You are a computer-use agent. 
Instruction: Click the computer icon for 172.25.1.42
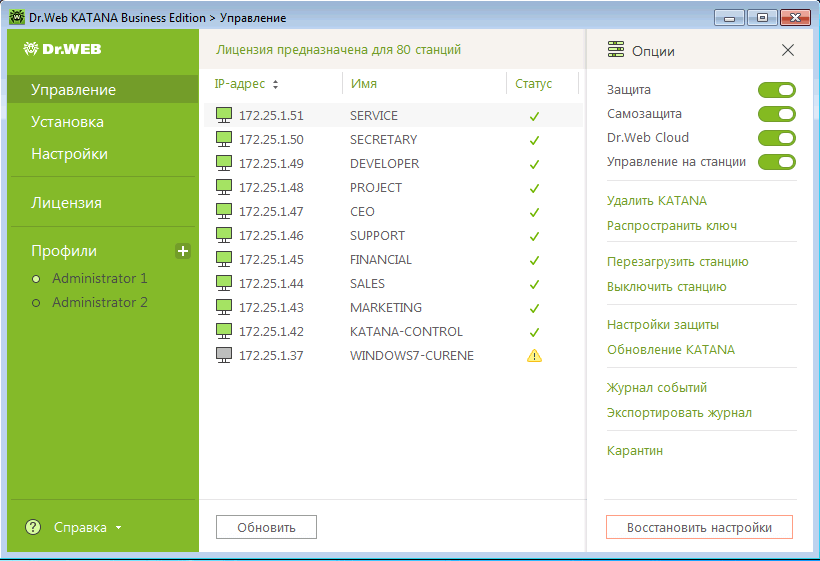[224, 331]
